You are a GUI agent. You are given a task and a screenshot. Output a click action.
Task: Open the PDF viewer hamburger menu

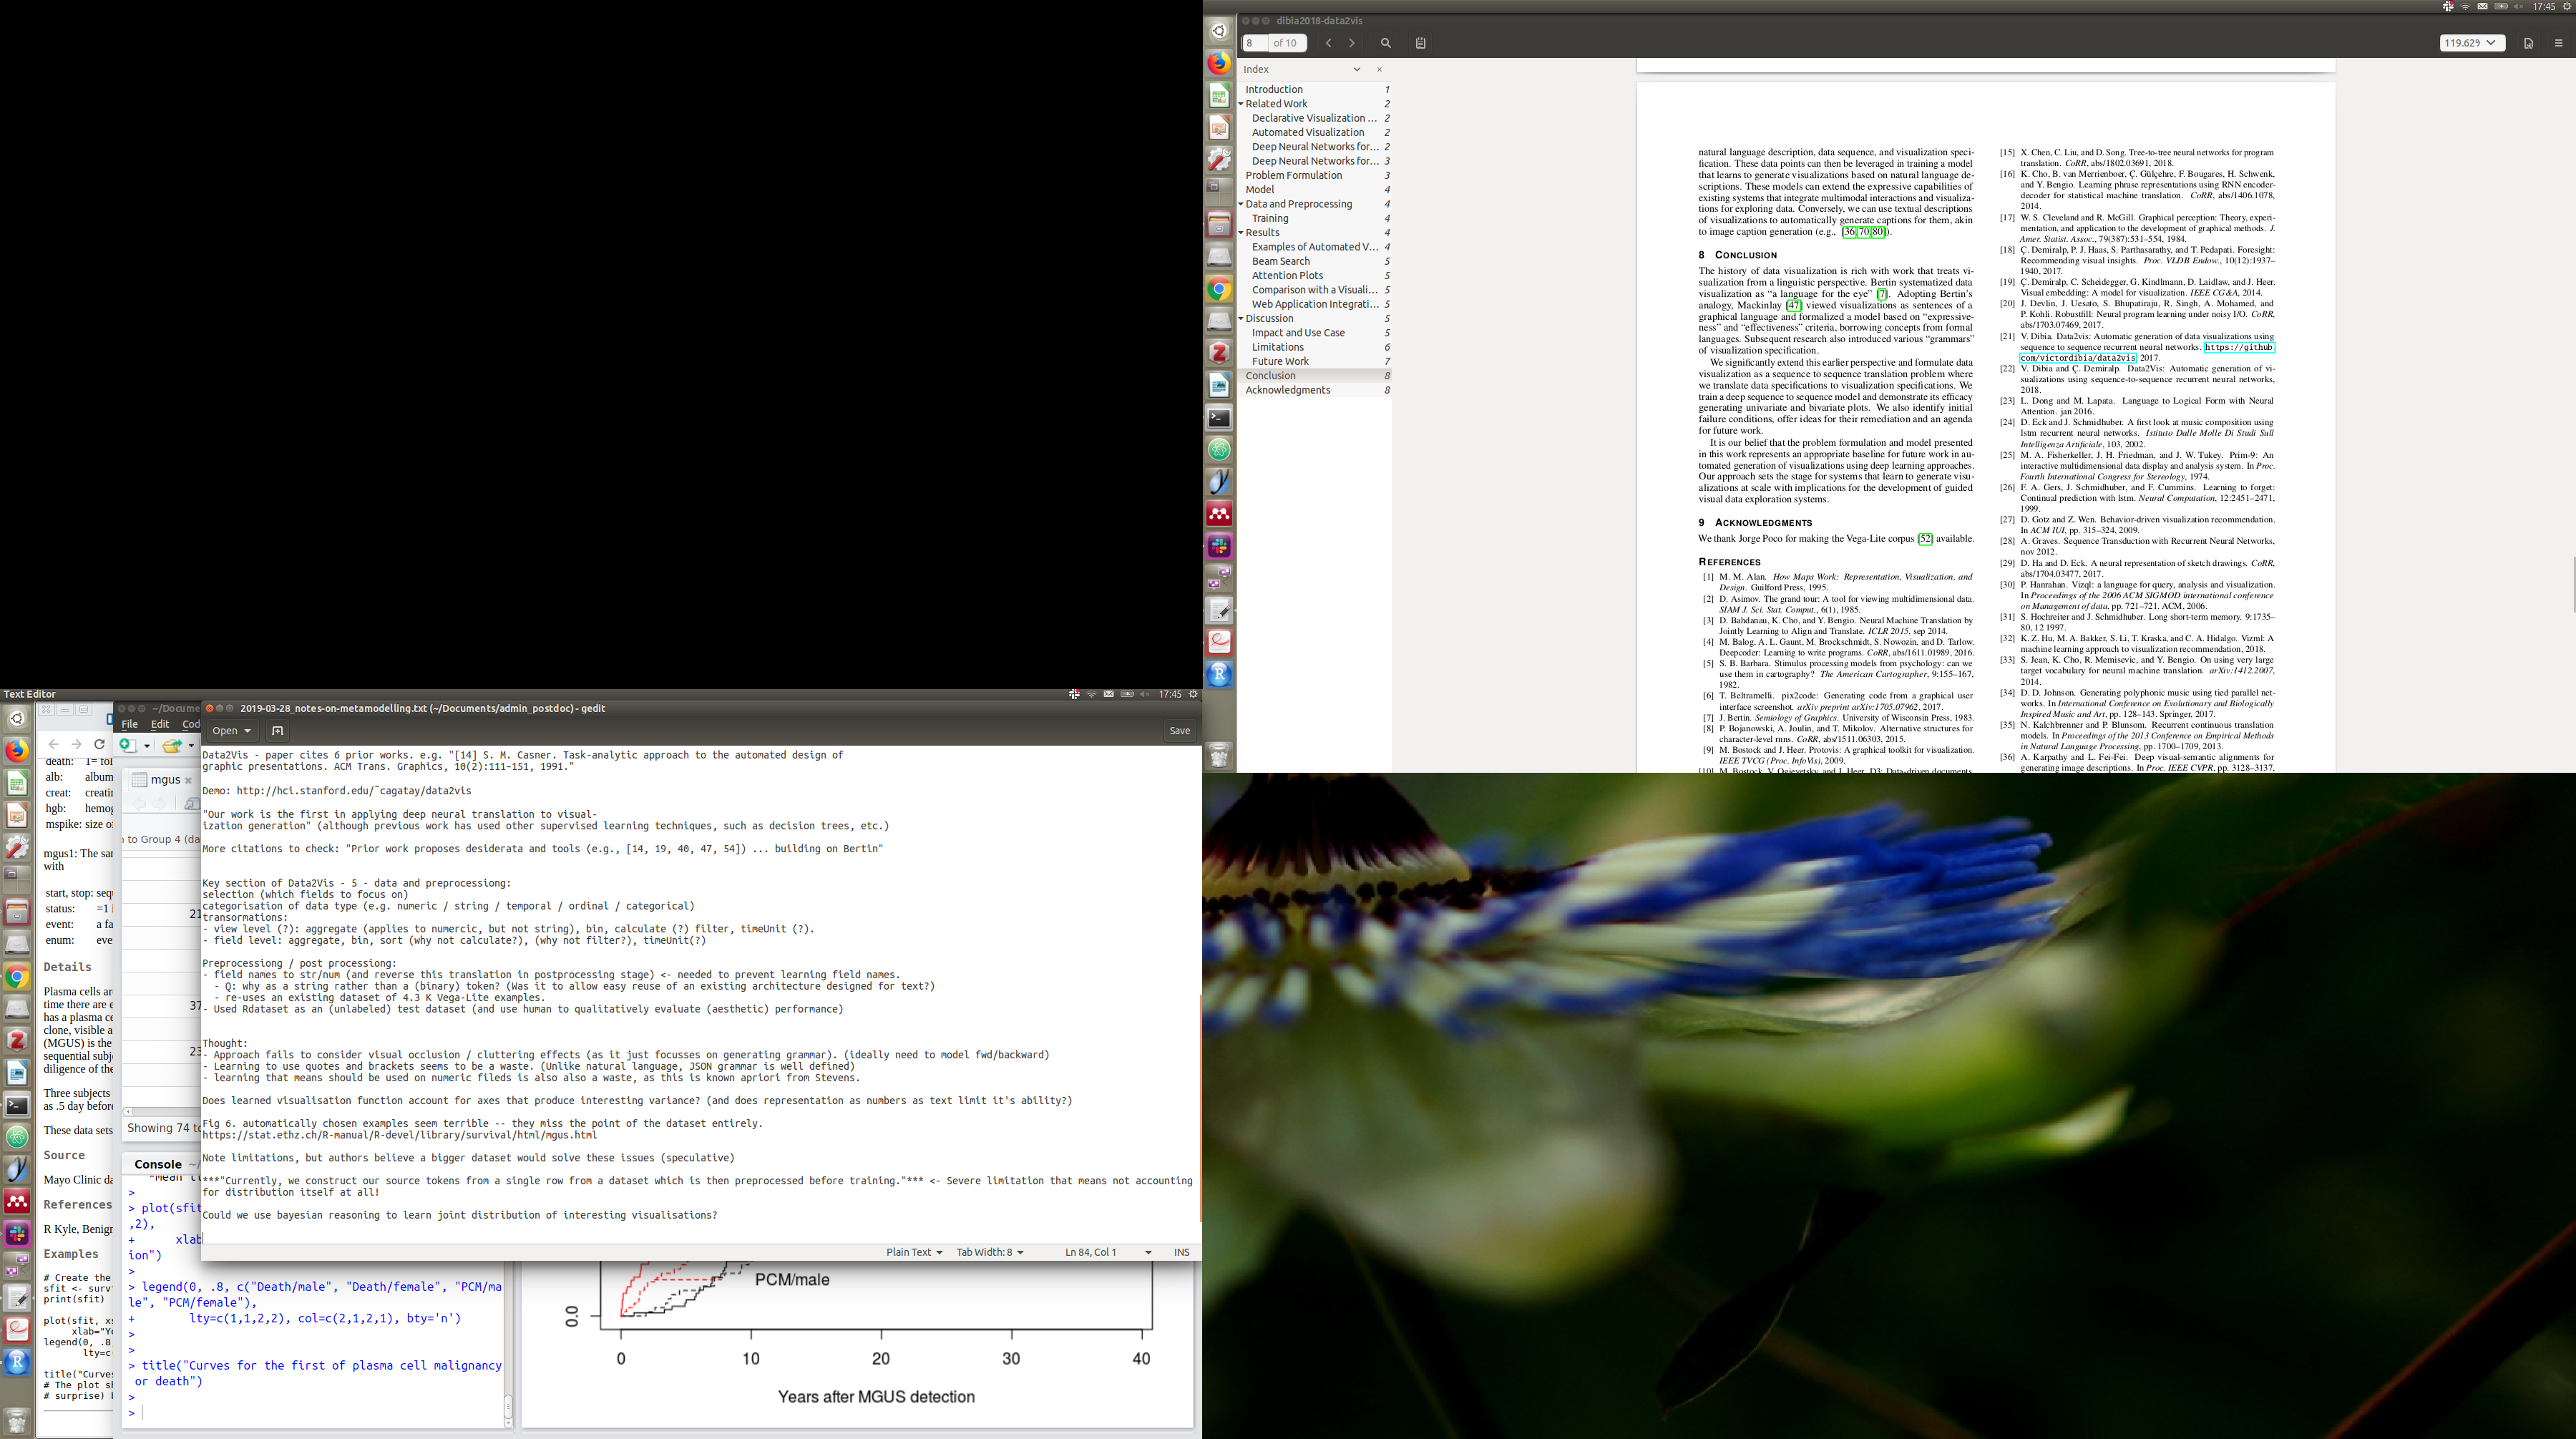pyautogui.click(x=2558, y=43)
